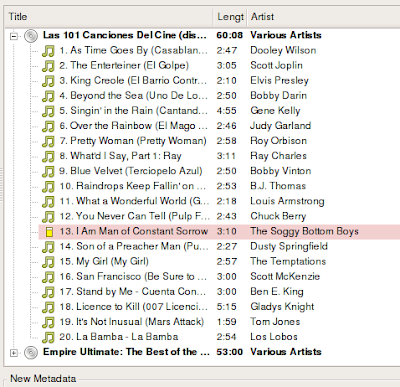Click the note icon beside Raindrops Keep Fallin'

coord(48,187)
